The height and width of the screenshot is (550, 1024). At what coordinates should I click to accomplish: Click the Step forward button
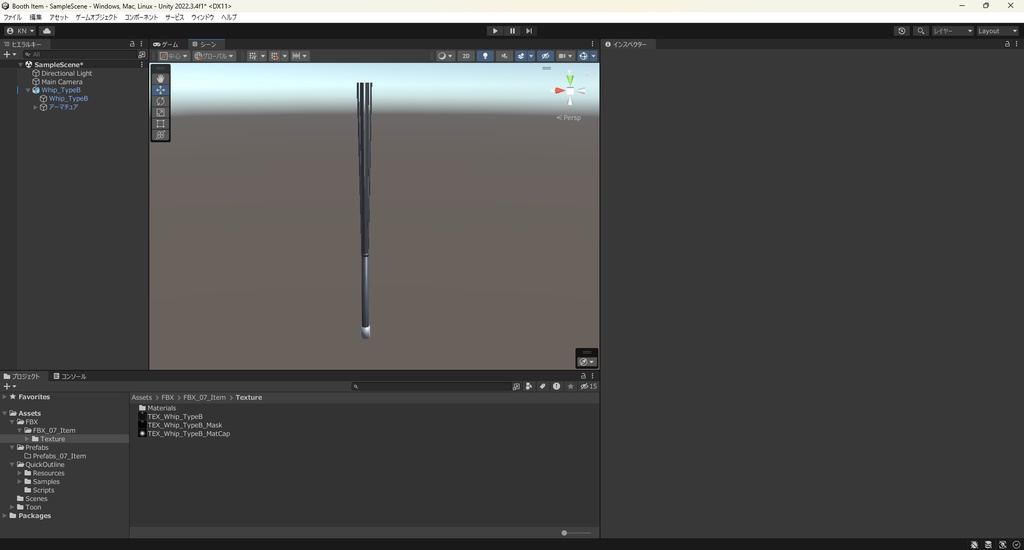[529, 31]
